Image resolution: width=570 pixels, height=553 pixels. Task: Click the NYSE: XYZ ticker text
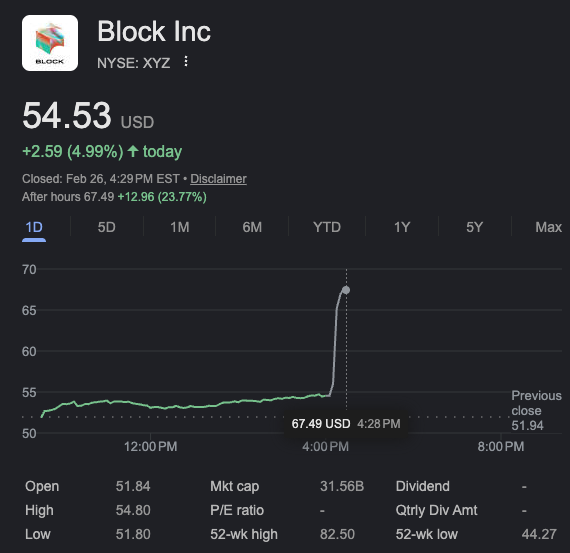point(133,63)
